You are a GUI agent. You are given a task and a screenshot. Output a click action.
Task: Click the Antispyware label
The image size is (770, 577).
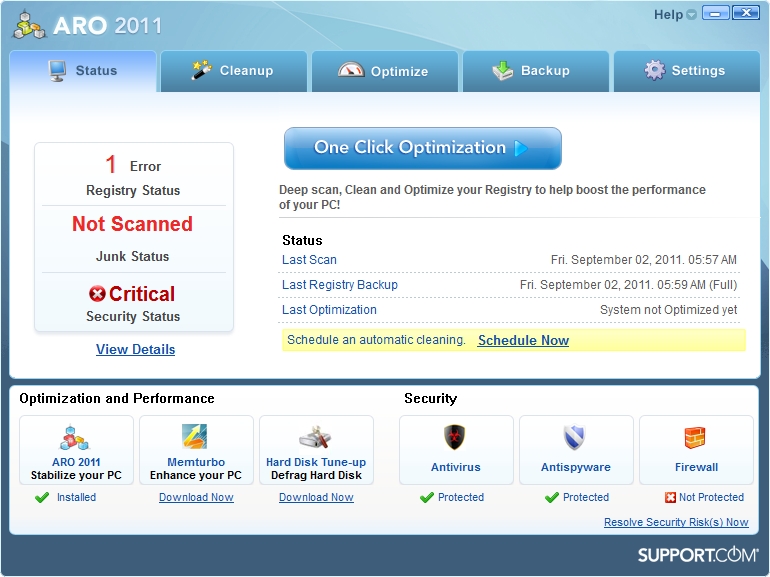click(x=576, y=467)
